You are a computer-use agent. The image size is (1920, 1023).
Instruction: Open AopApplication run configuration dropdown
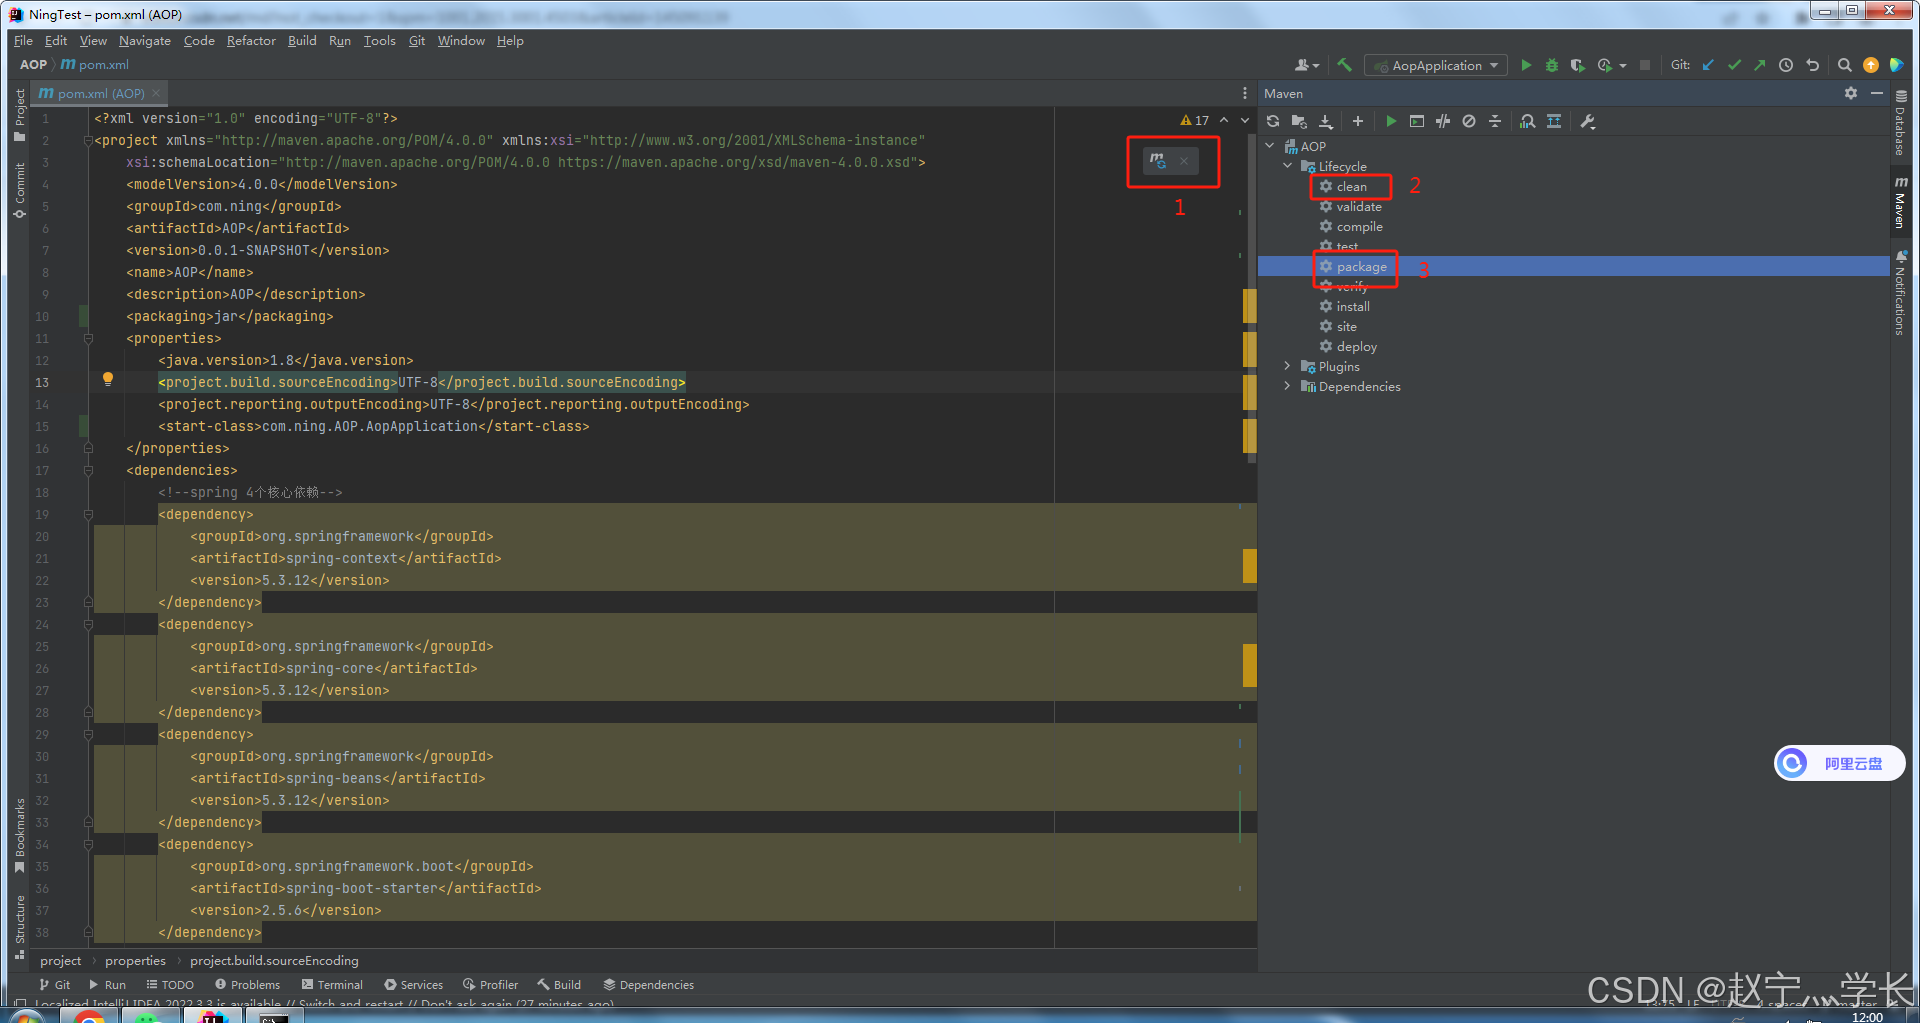coord(1436,65)
